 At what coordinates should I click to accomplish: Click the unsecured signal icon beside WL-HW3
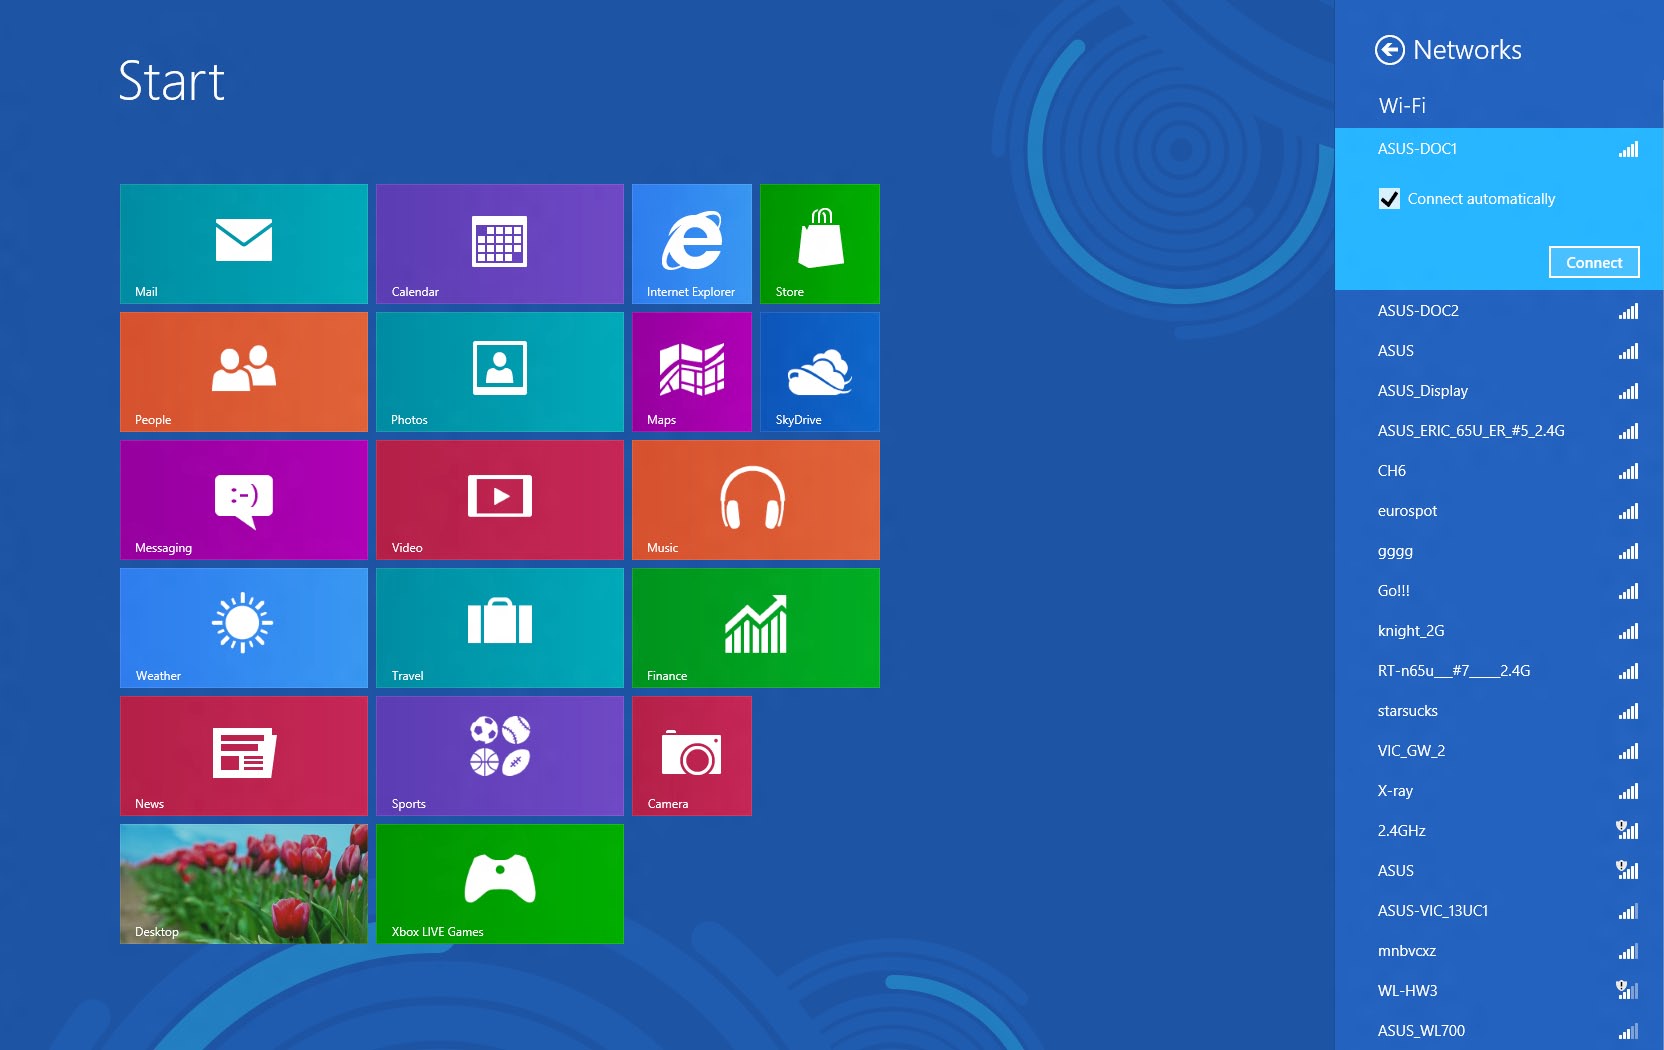(x=1627, y=989)
